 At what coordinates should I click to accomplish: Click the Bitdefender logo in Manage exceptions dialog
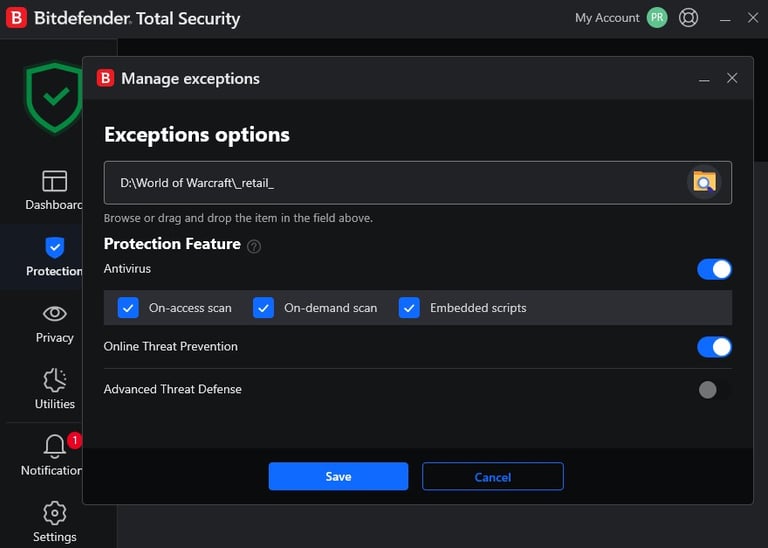point(105,78)
